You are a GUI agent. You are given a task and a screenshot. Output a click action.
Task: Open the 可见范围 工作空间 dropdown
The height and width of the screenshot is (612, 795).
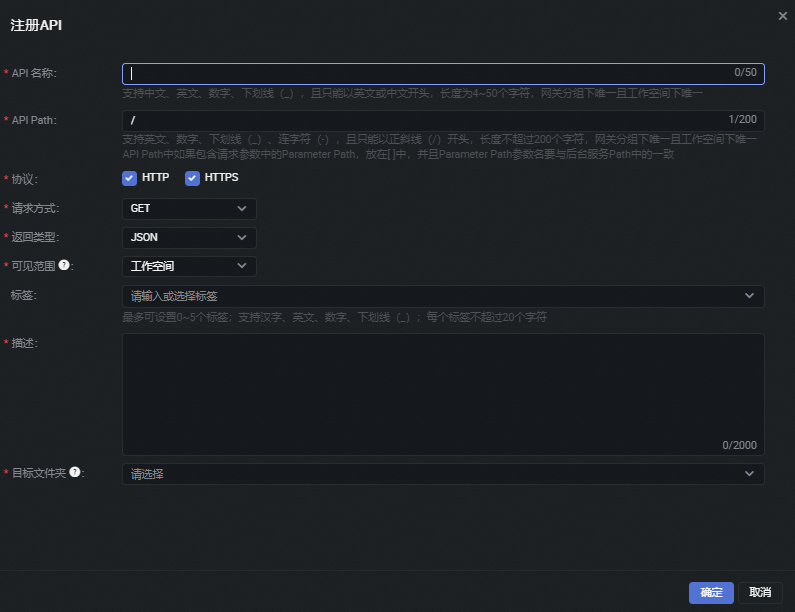[189, 266]
